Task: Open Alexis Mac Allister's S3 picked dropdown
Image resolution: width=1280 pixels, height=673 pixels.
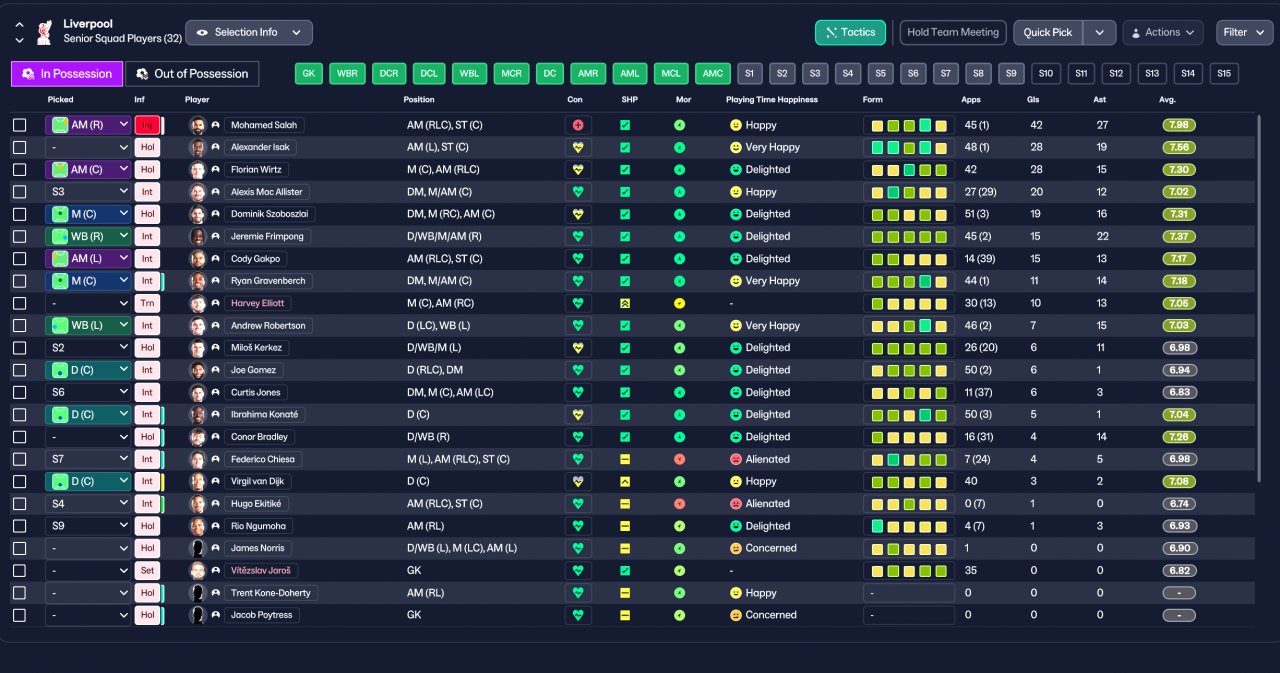Action: coord(88,192)
